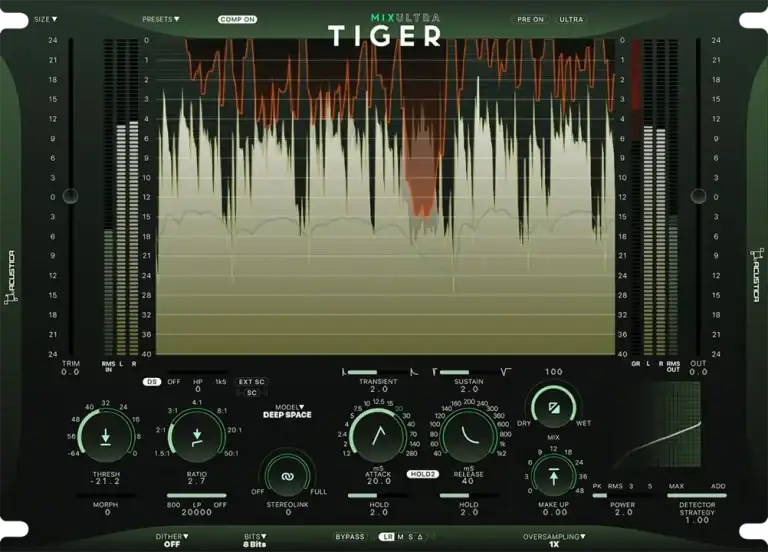
Task: Toggle the SC sidechain listen button
Action: click(252, 392)
